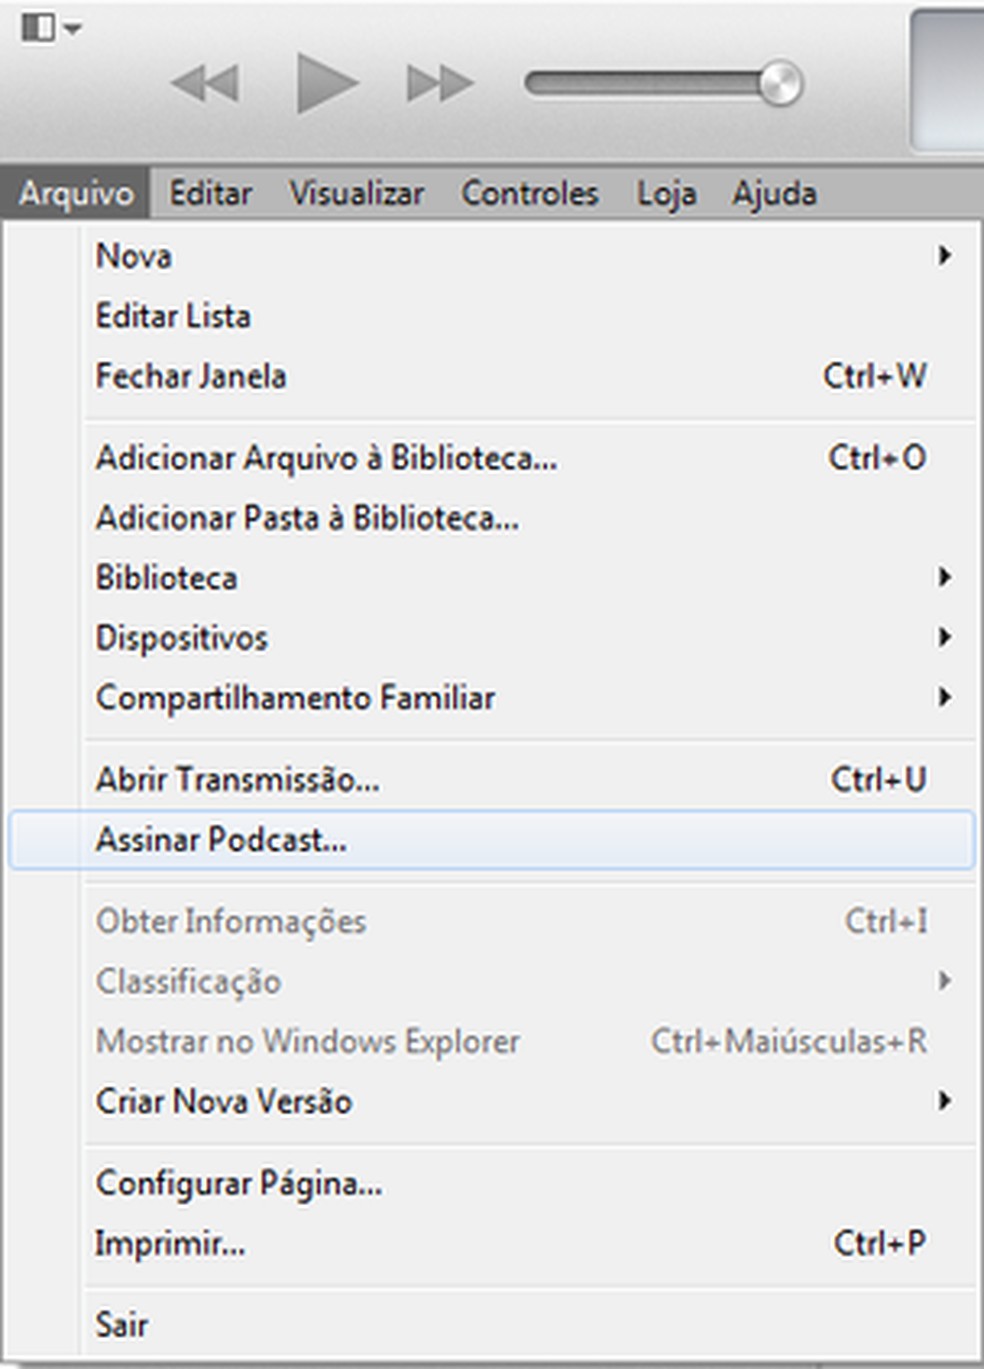Open the Ajuda menu

click(x=774, y=193)
